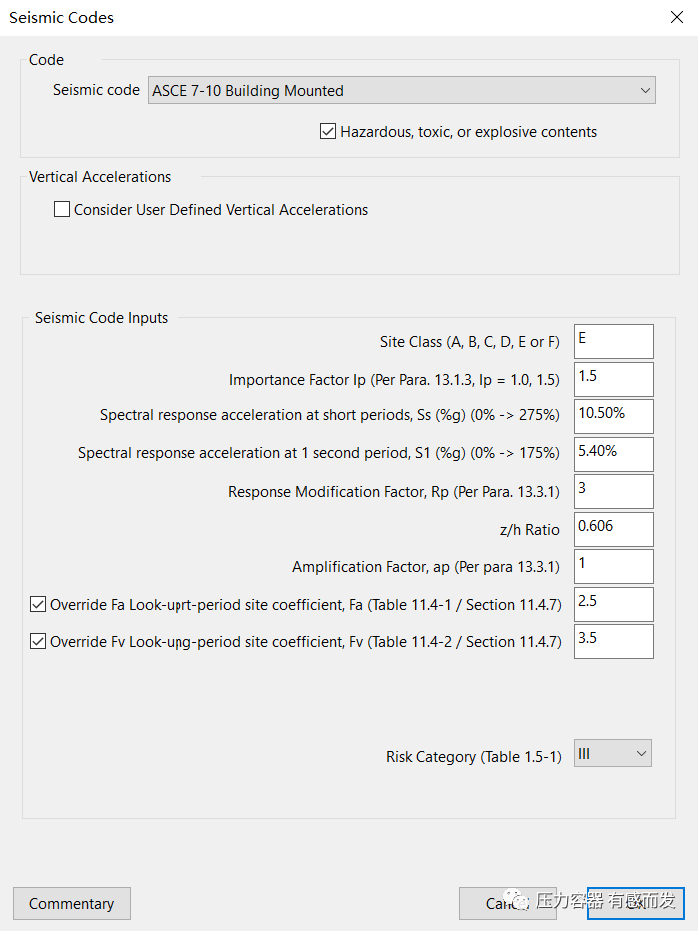Close the Seismic Codes dialog
Image resolution: width=698 pixels, height=931 pixels.
(676, 17)
